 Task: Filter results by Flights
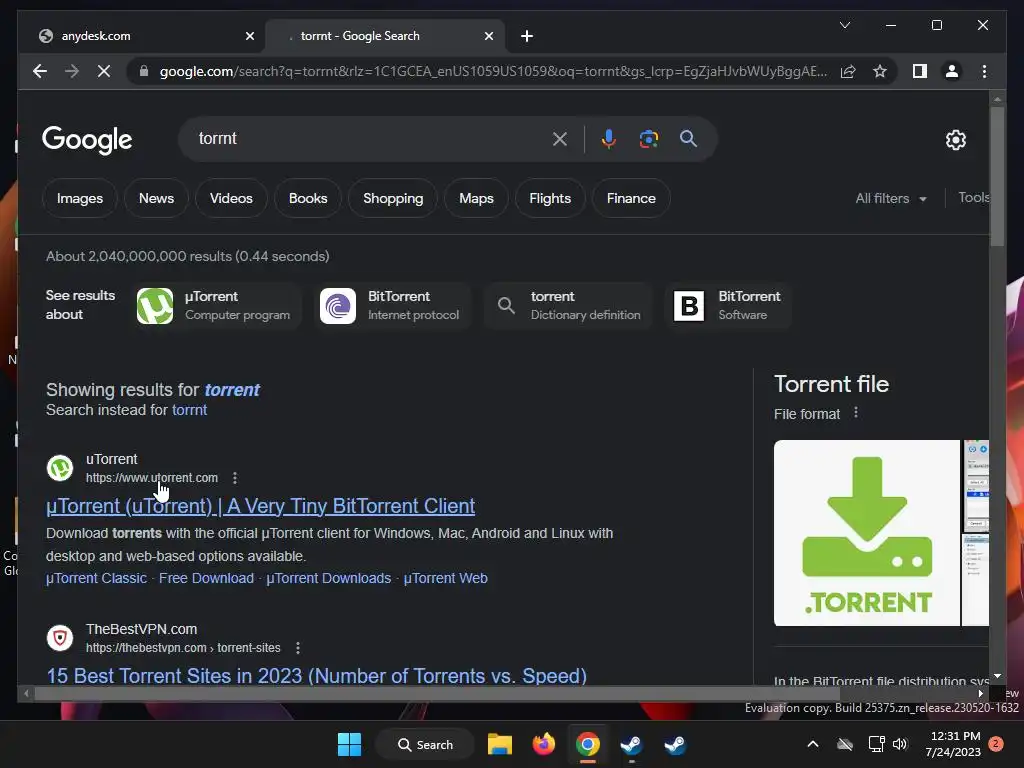pyautogui.click(x=550, y=198)
